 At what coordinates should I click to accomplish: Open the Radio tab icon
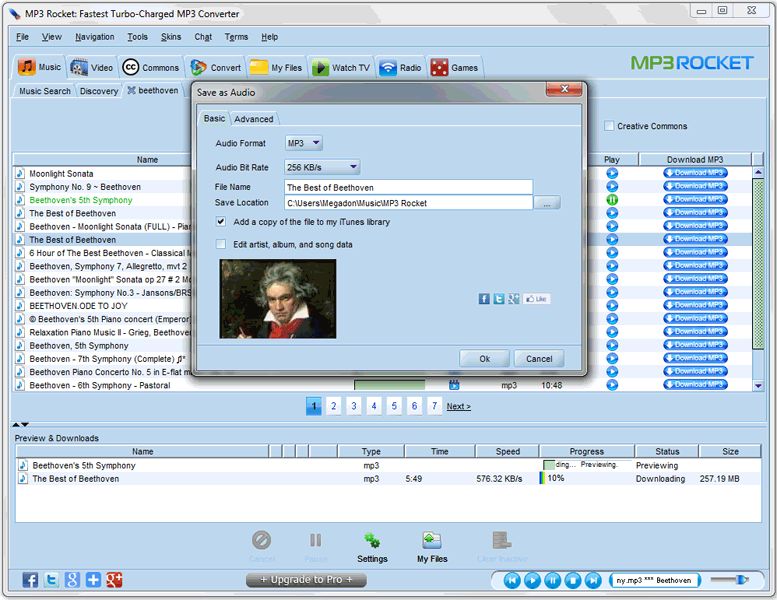click(388, 67)
